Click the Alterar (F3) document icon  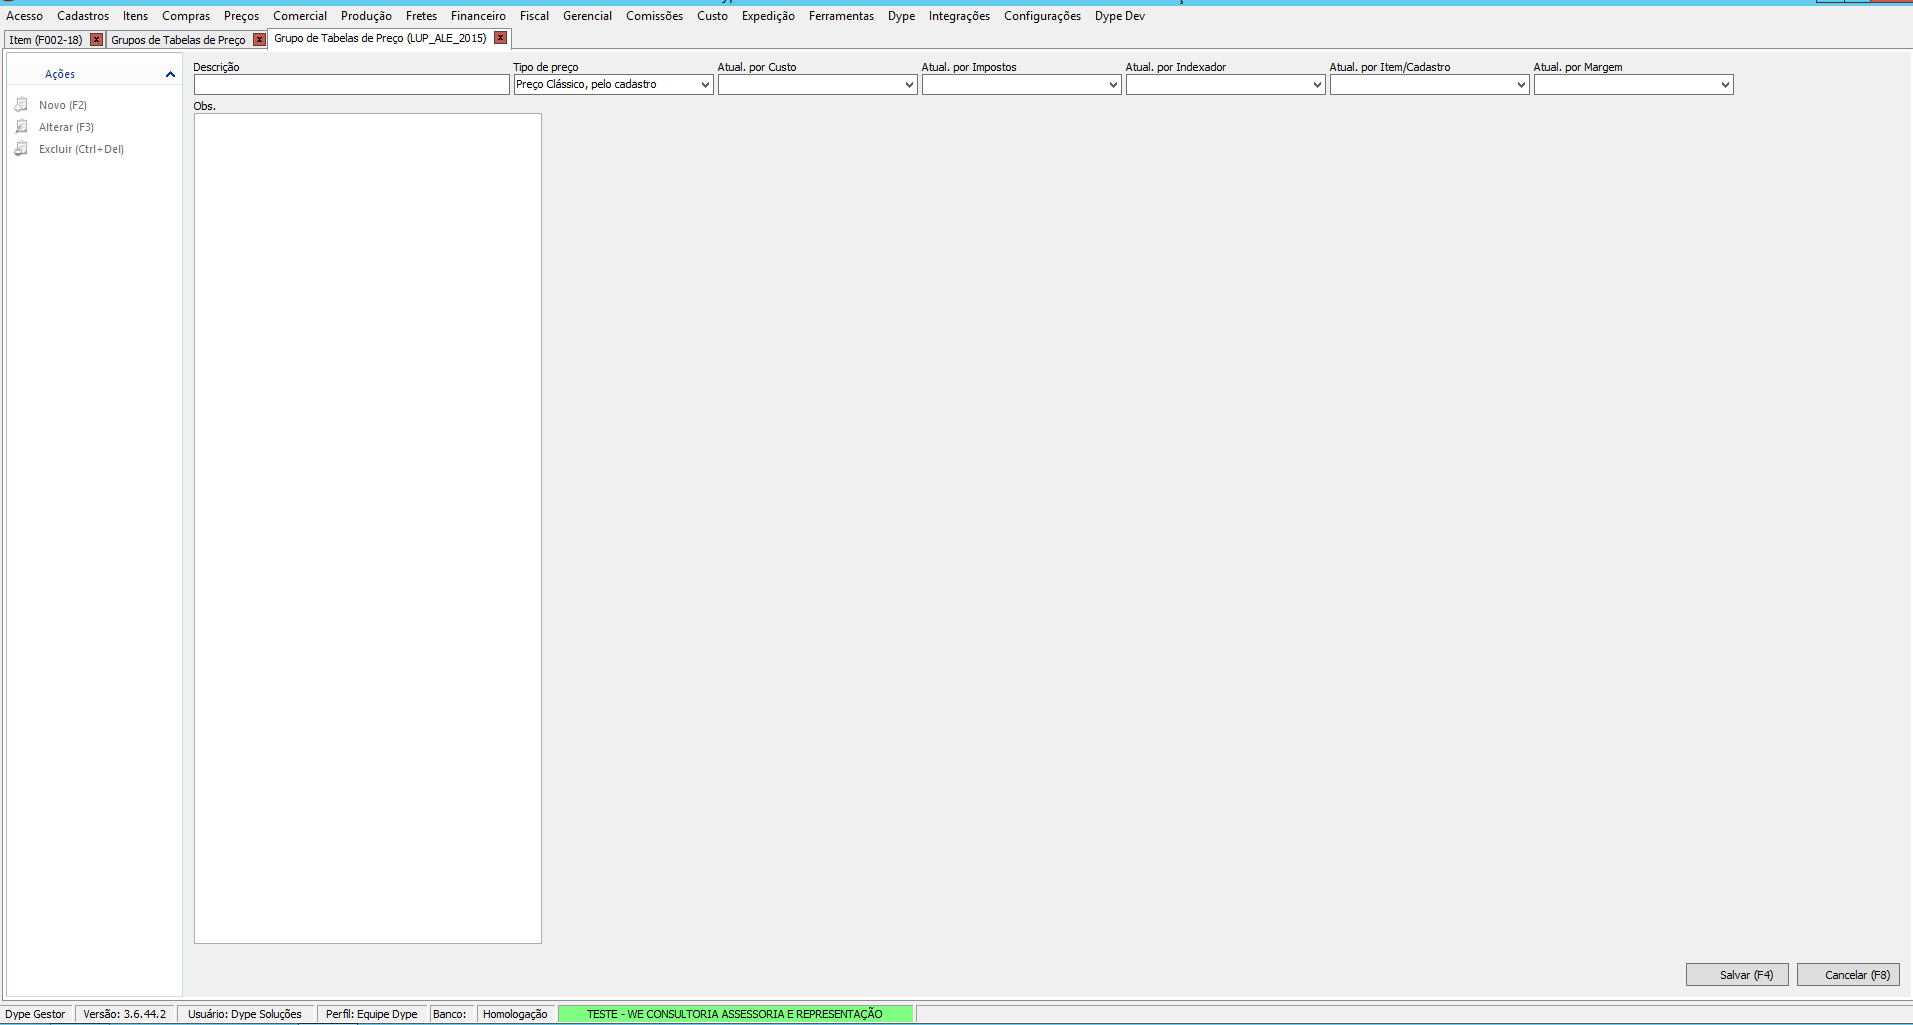click(x=22, y=127)
